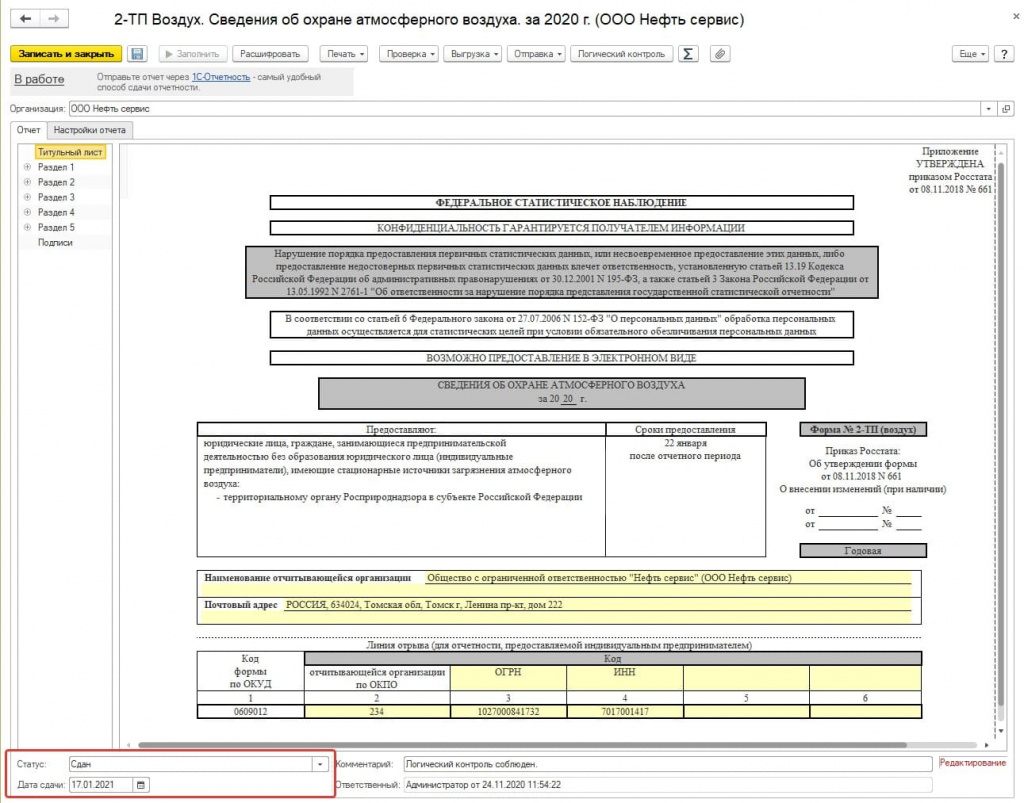Click the Почтовый адрес field in the form
The image size is (1024, 803).
coord(597,605)
